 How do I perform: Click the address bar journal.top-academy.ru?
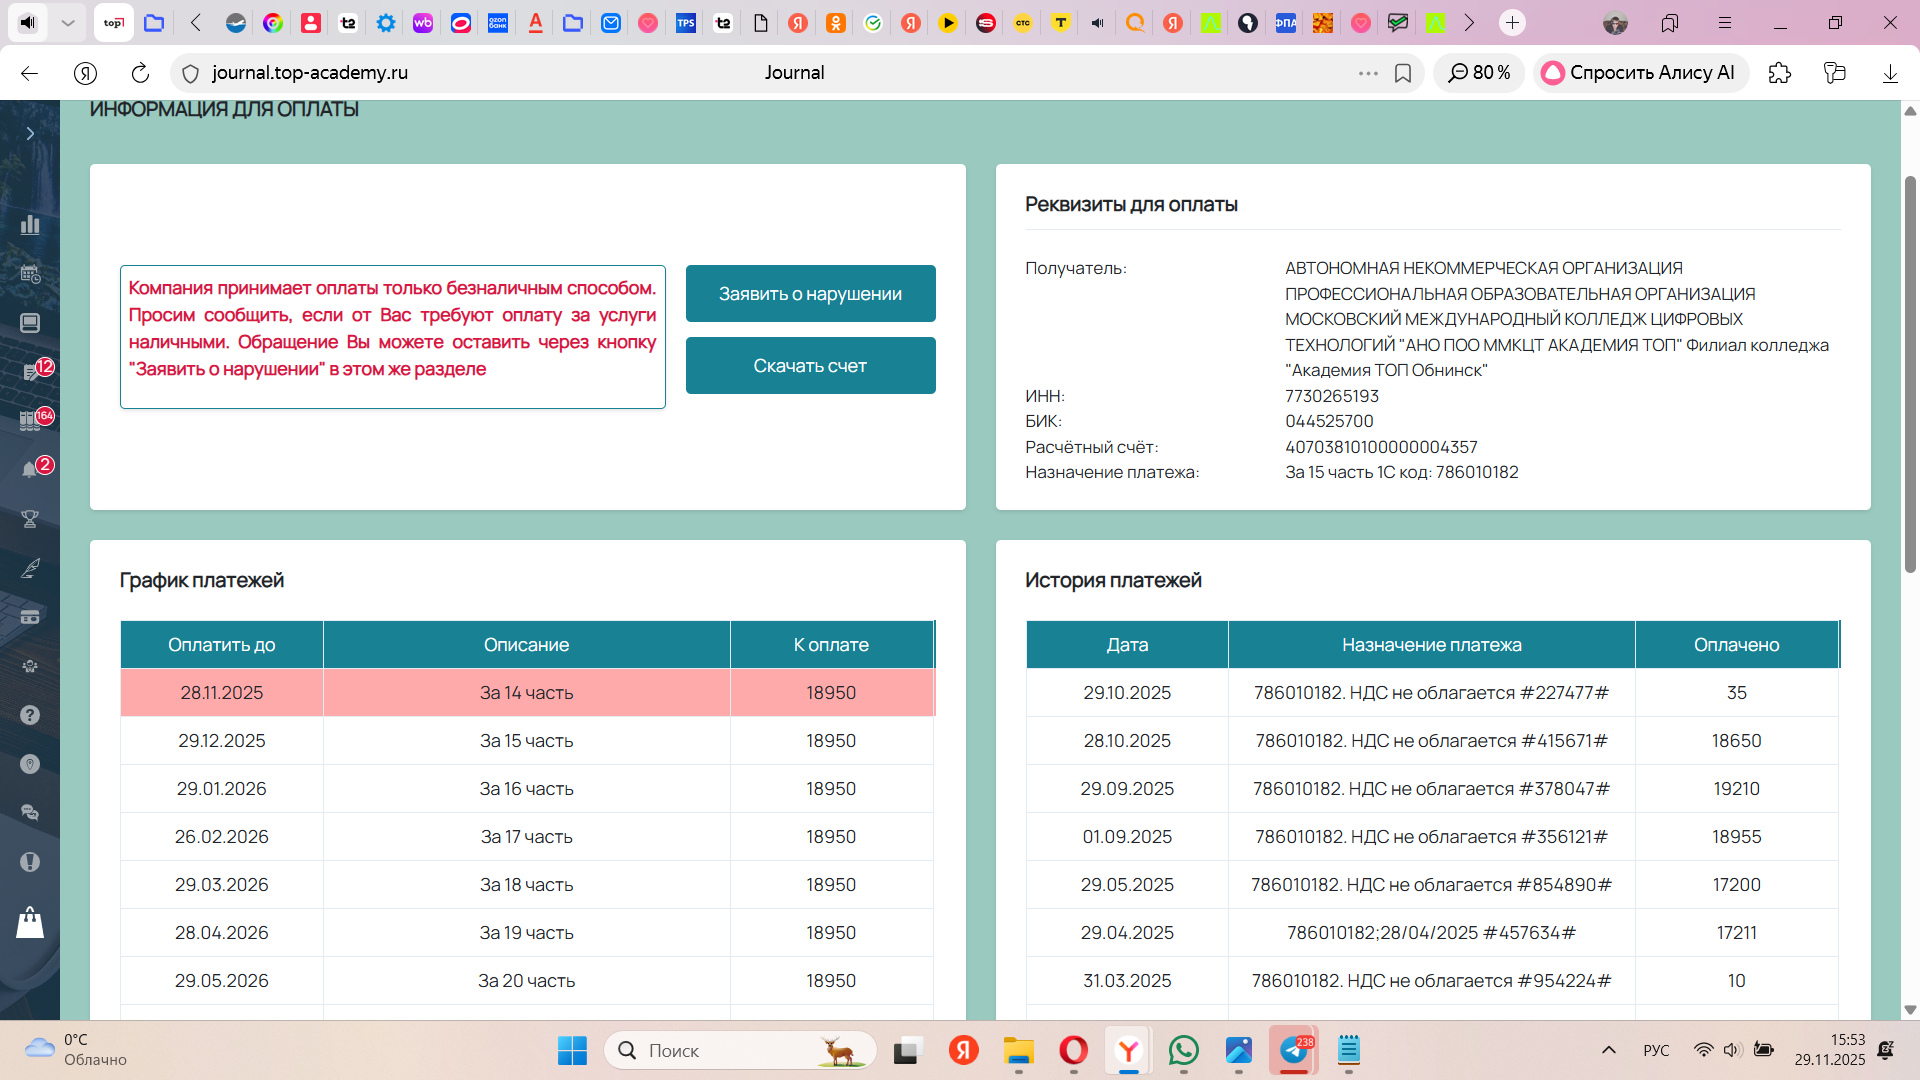click(310, 73)
